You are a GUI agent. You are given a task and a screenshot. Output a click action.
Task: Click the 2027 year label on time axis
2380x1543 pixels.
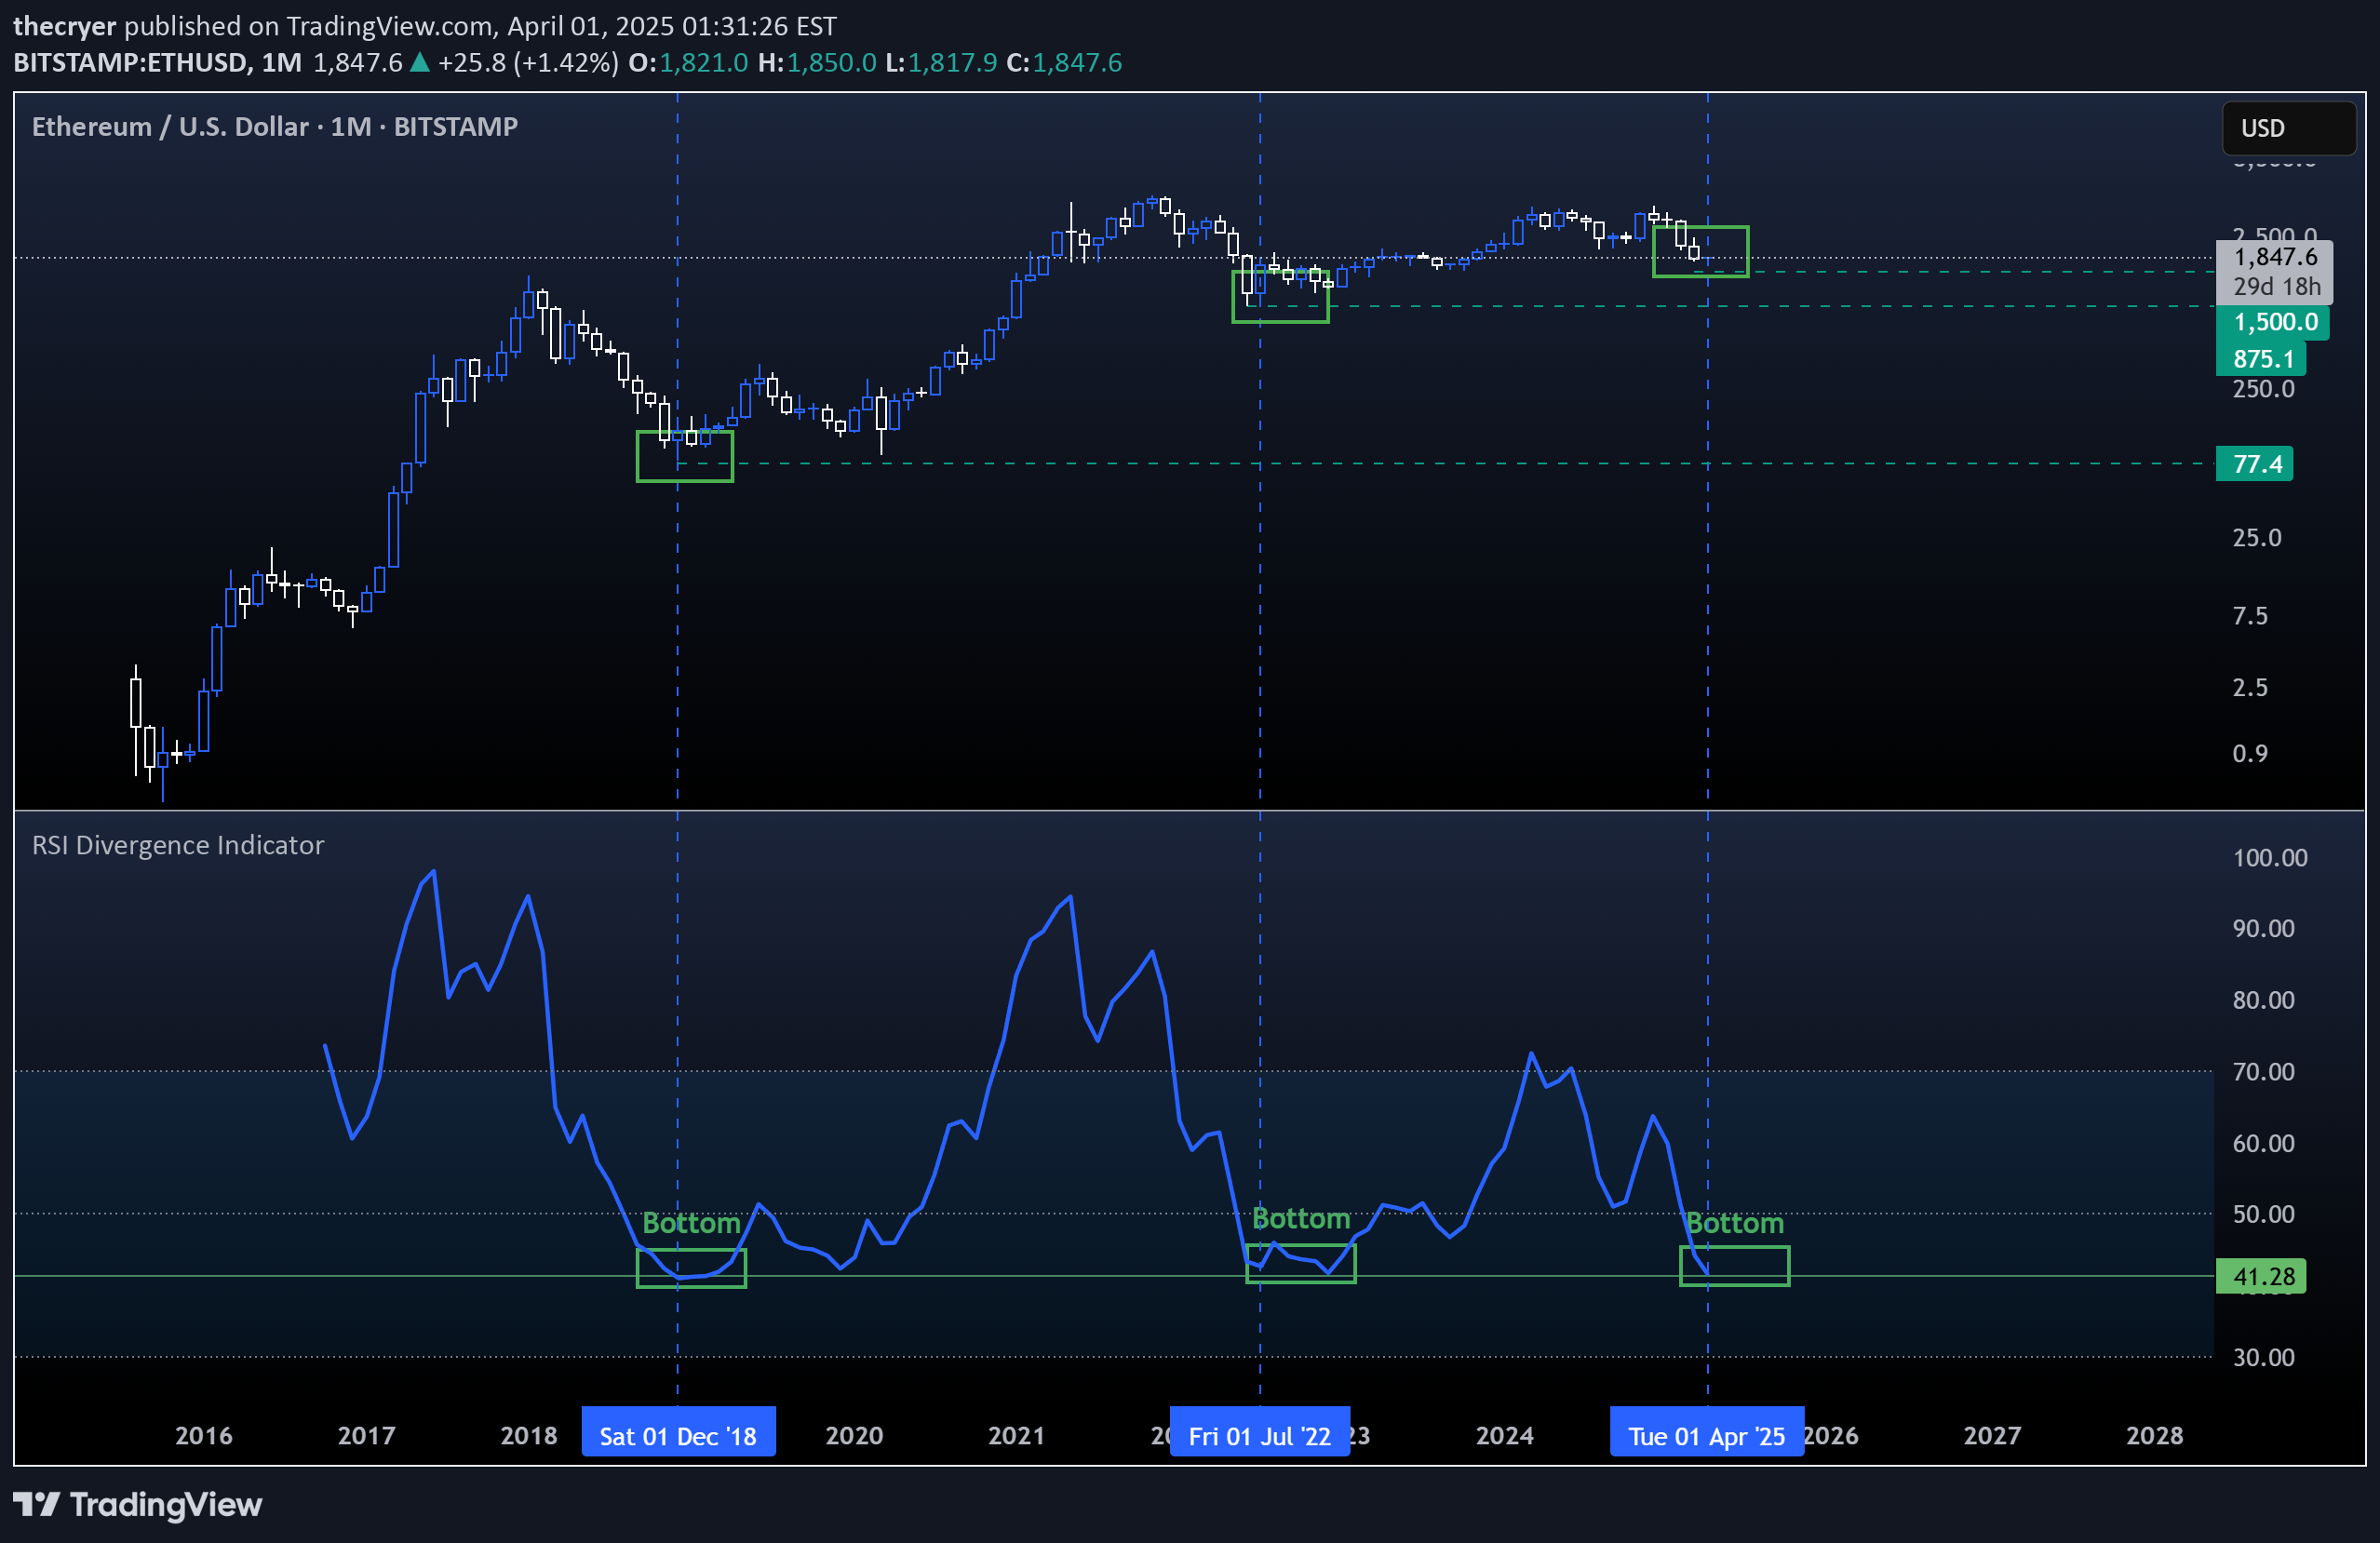click(1992, 1435)
